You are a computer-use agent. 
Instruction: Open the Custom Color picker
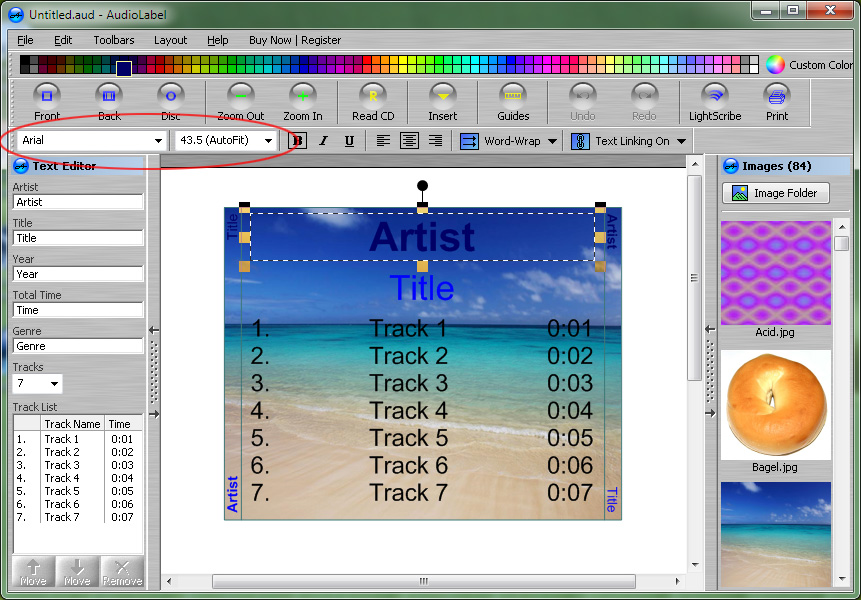pyautogui.click(x=810, y=65)
